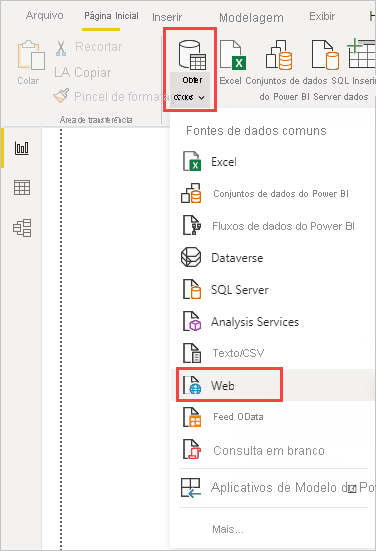
Task: Open Conjuntos de dados do Power BI ribbon icon
Action: coord(279,55)
